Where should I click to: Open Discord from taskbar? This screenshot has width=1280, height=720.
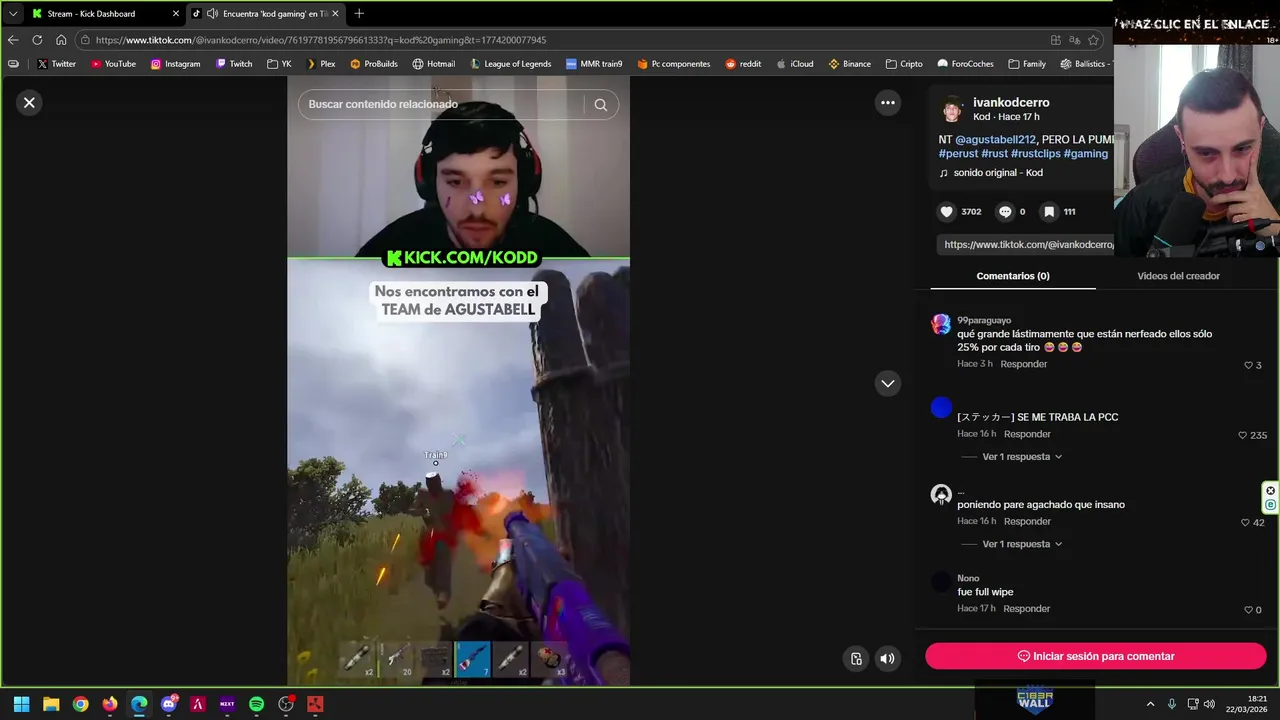pyautogui.click(x=169, y=704)
